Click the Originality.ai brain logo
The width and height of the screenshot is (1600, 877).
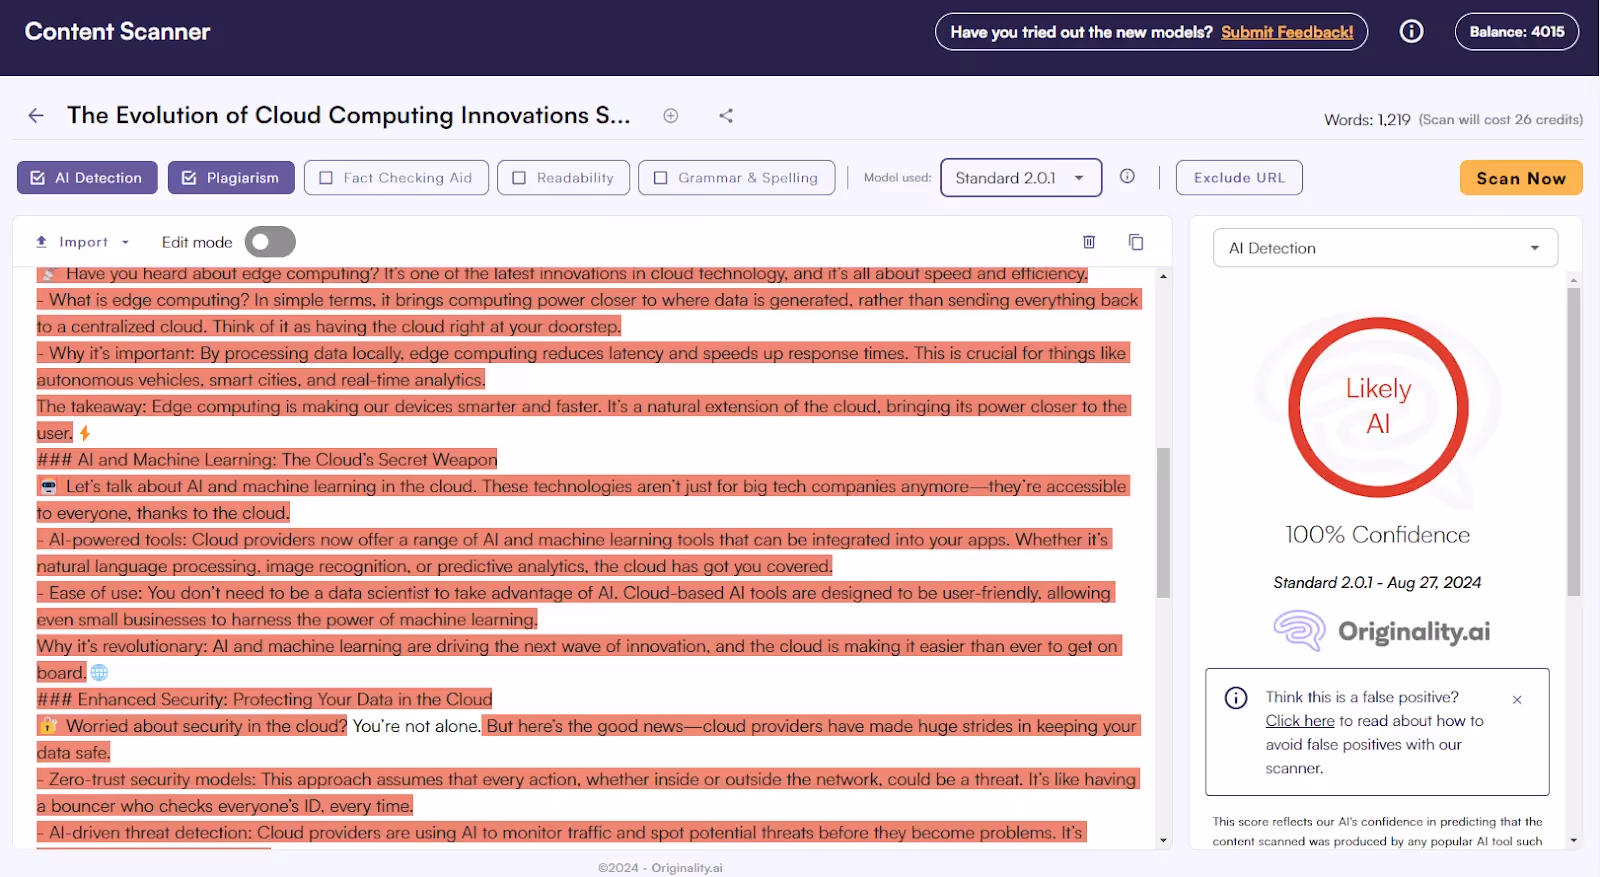(x=1298, y=631)
